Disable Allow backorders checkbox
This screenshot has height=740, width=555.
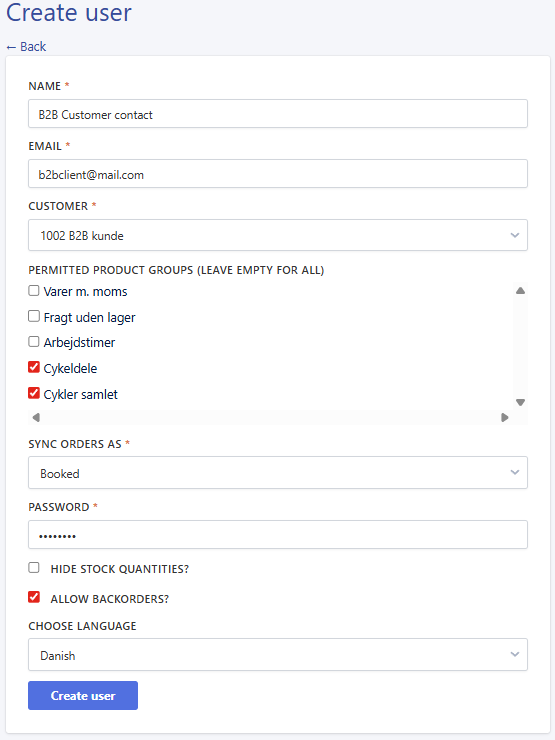click(x=34, y=597)
